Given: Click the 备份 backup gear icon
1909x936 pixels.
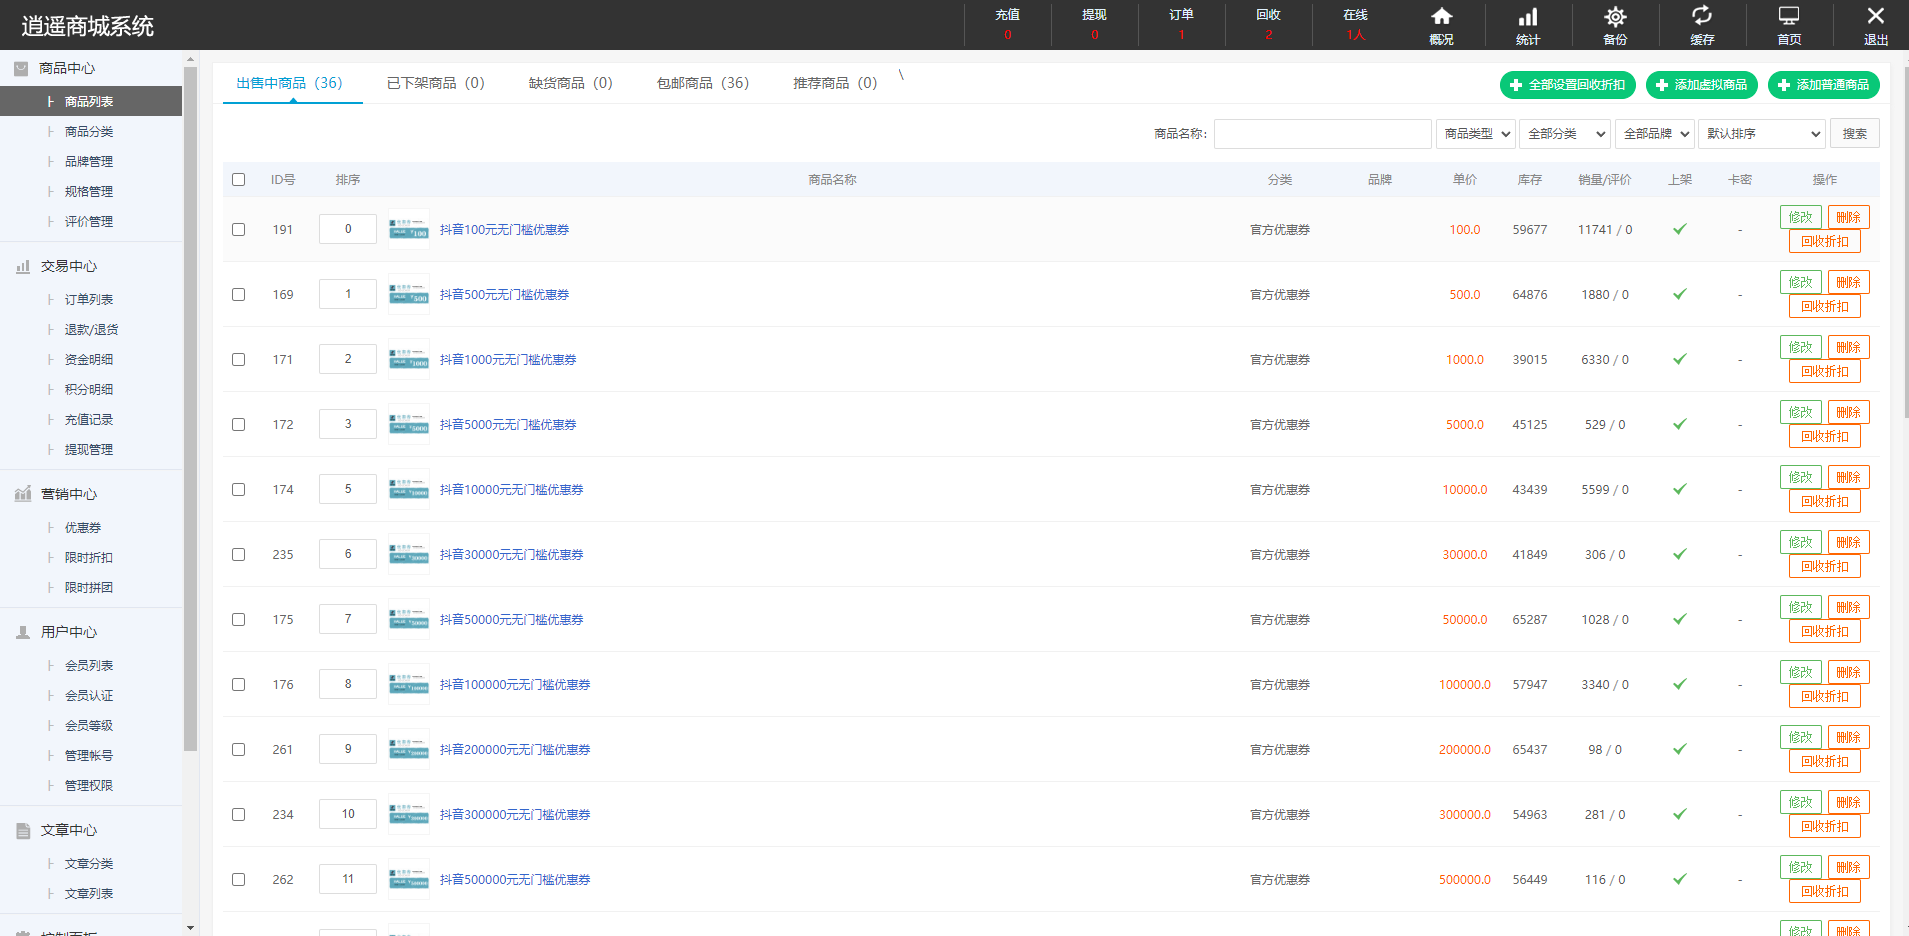Looking at the screenshot, I should click(x=1615, y=24).
